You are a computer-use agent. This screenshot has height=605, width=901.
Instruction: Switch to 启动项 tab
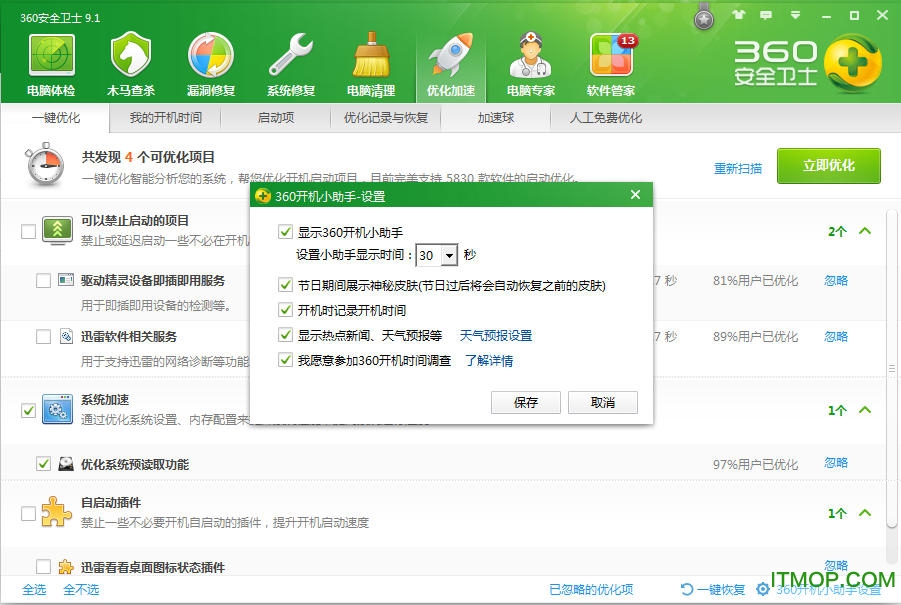tap(276, 118)
